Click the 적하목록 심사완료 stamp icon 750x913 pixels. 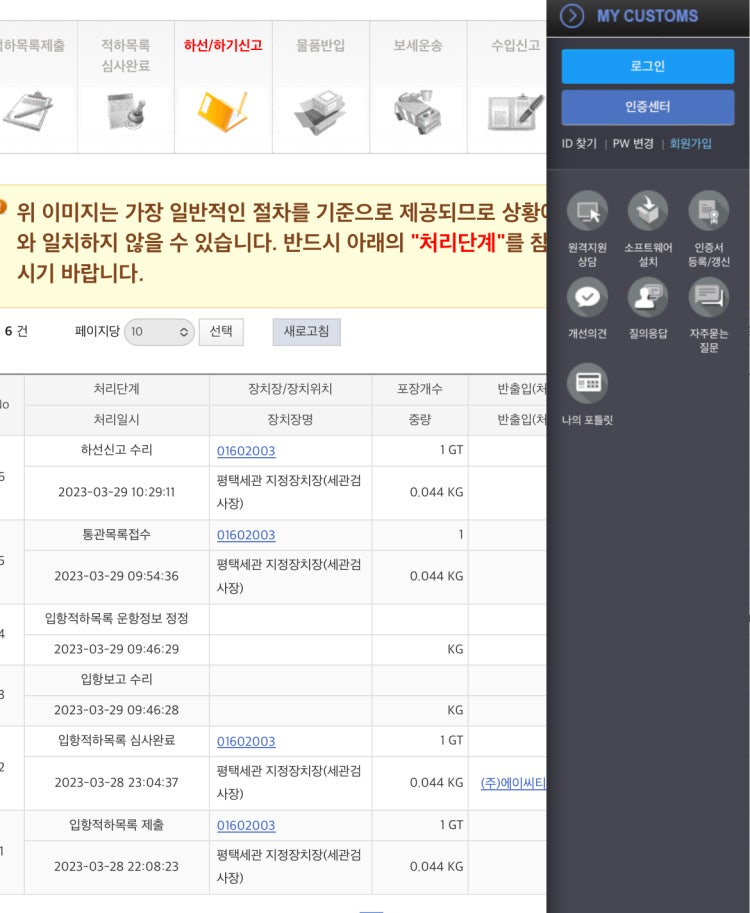(x=126, y=111)
